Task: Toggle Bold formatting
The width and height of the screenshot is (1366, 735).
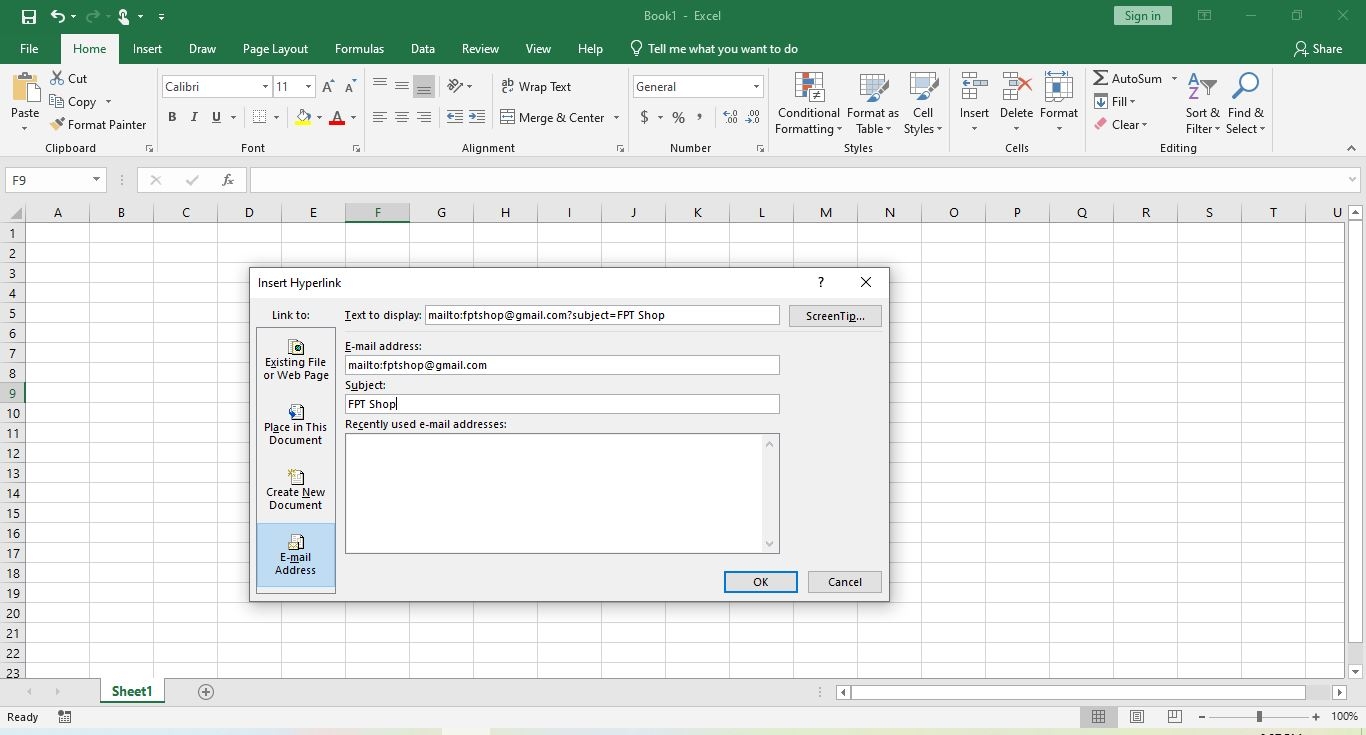Action: pos(172,117)
